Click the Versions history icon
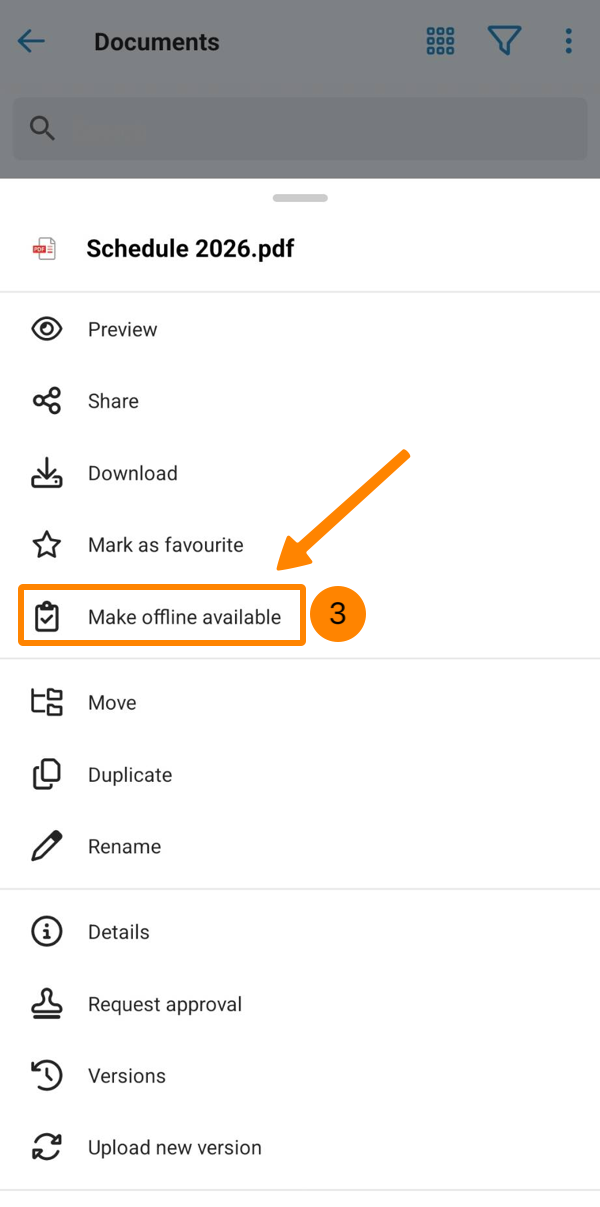Image resolution: width=600 pixels, height=1207 pixels. tap(46, 1075)
